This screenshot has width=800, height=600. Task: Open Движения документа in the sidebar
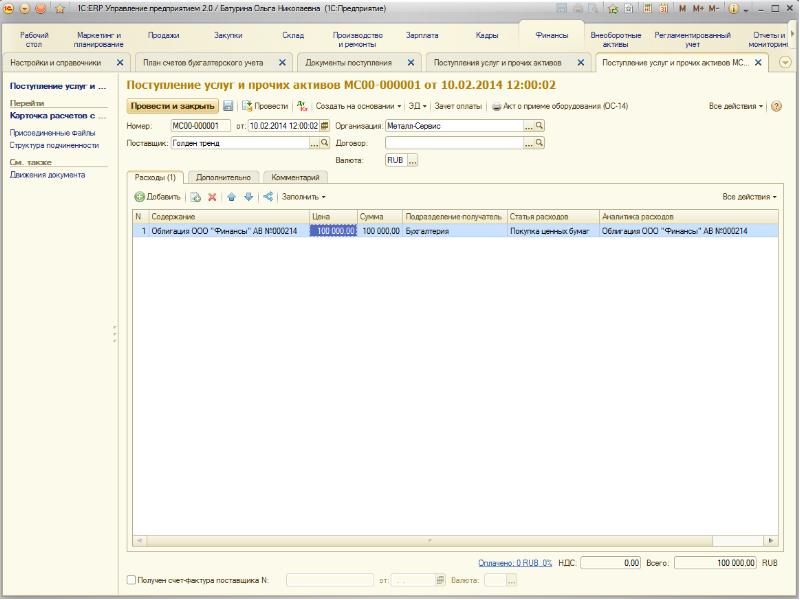point(48,175)
